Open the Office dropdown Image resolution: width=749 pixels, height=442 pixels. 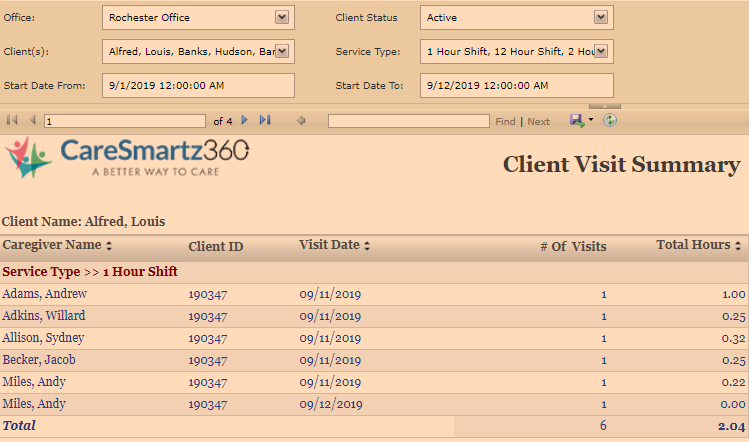coord(282,18)
